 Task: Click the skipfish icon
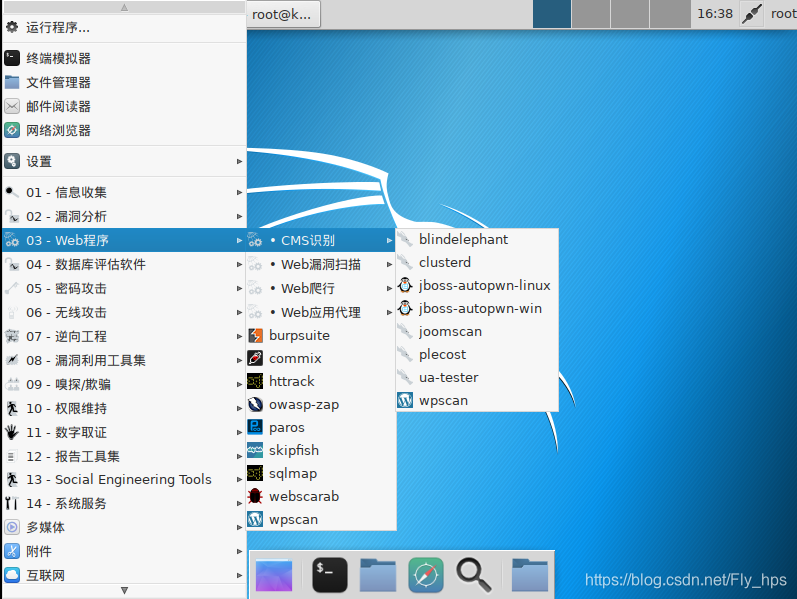tap(255, 451)
